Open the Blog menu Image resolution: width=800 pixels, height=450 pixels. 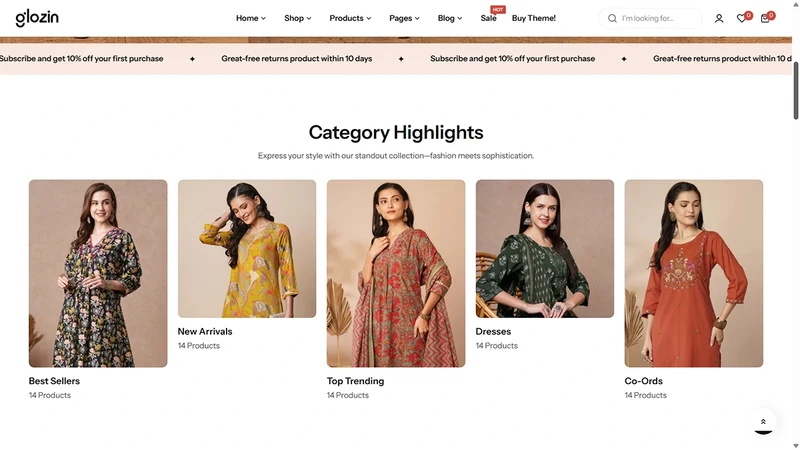pos(449,18)
